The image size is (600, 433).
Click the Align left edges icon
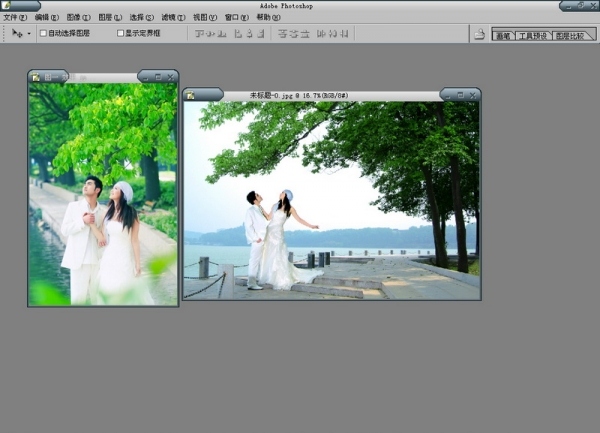pos(238,34)
